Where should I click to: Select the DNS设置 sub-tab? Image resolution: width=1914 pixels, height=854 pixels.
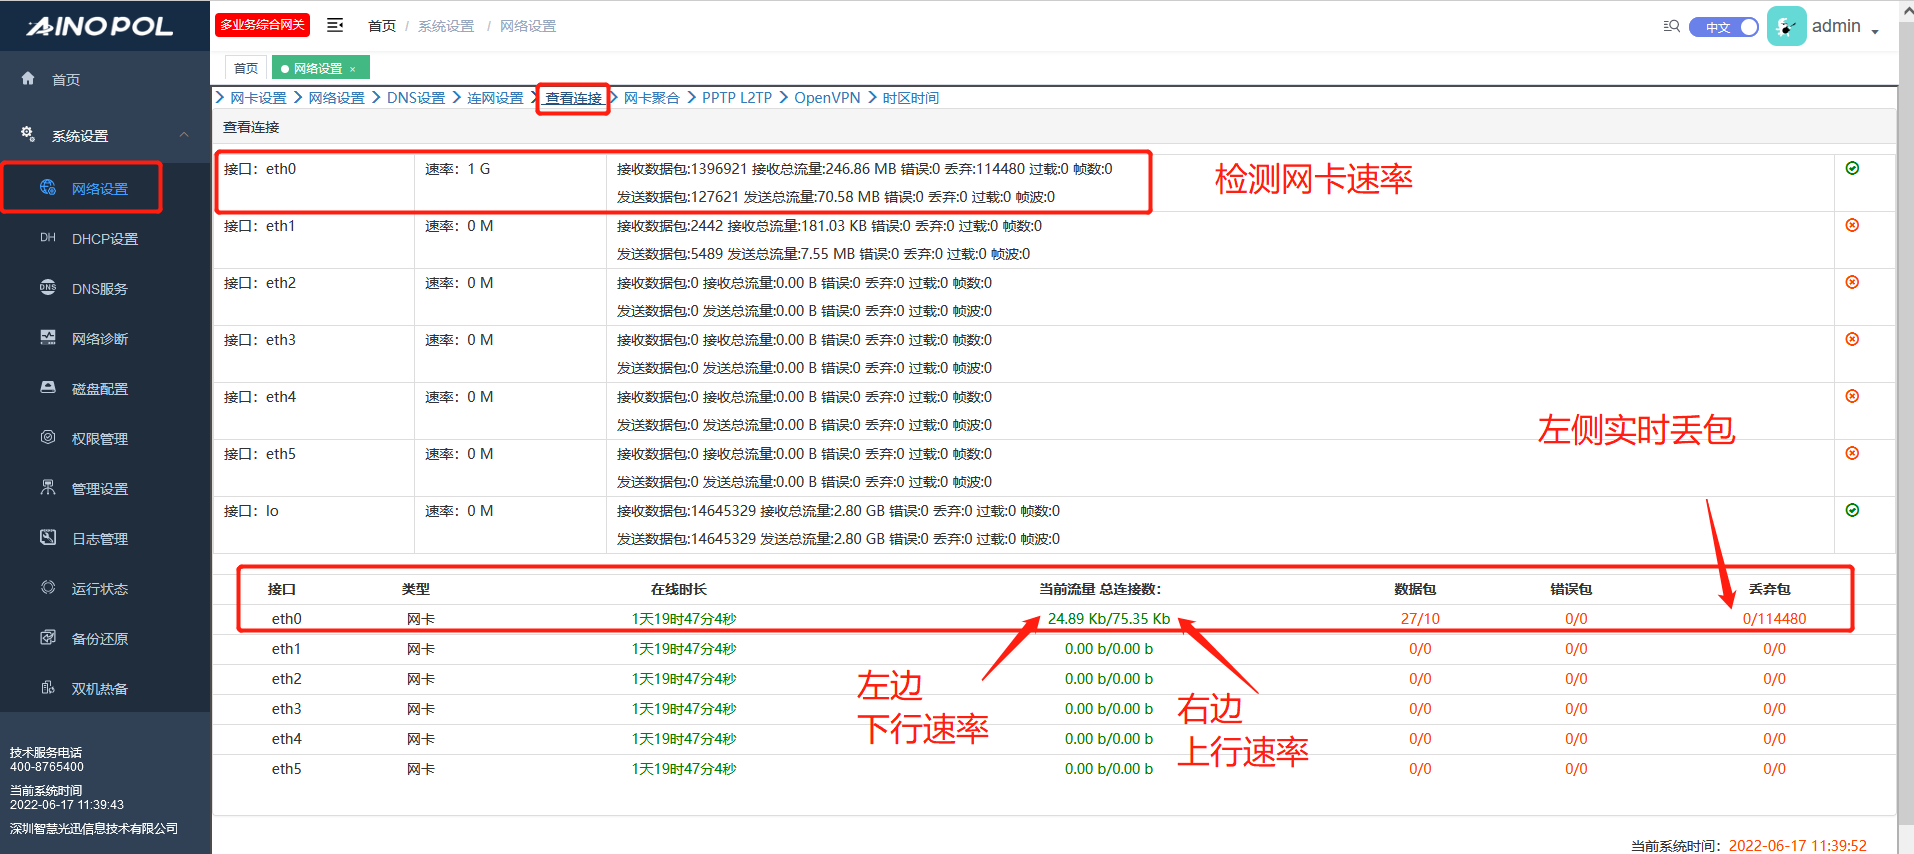pos(415,98)
